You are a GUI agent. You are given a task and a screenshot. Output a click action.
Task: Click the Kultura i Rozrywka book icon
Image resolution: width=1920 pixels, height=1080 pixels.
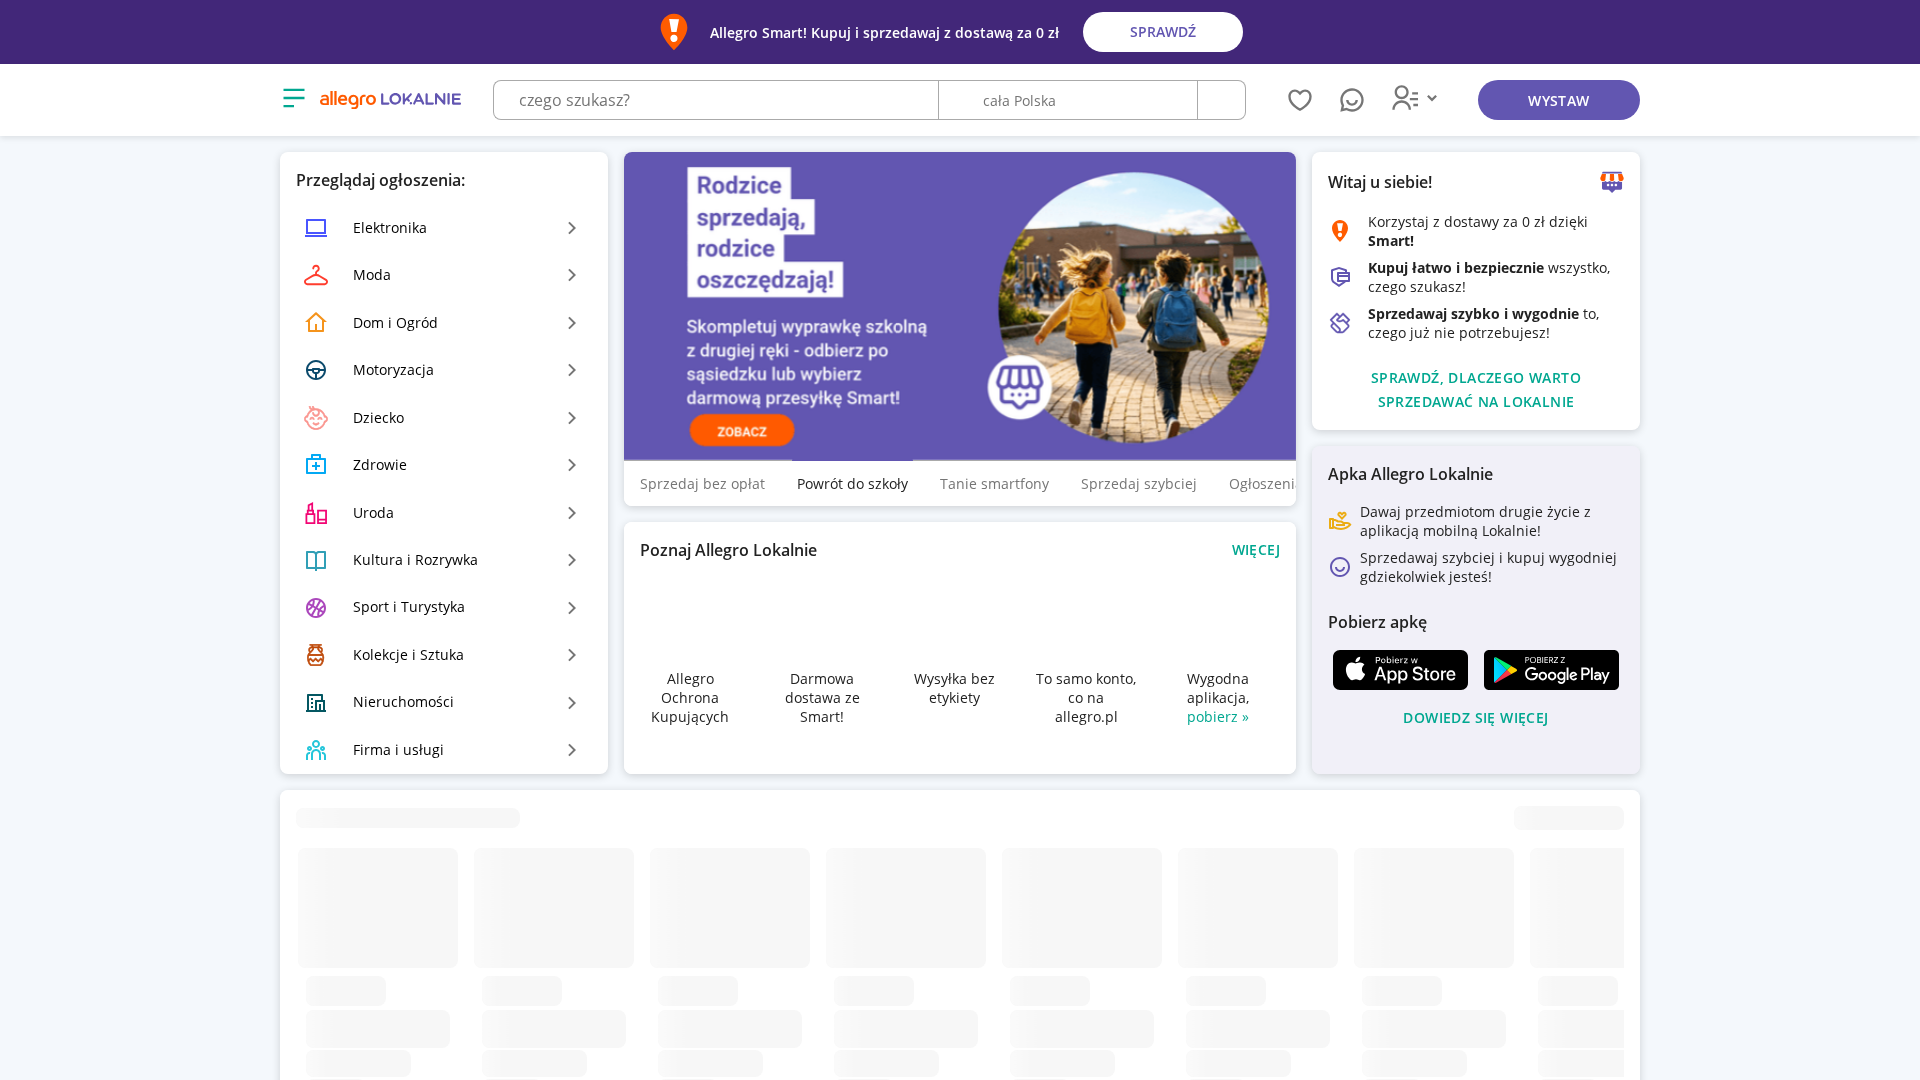click(x=316, y=560)
